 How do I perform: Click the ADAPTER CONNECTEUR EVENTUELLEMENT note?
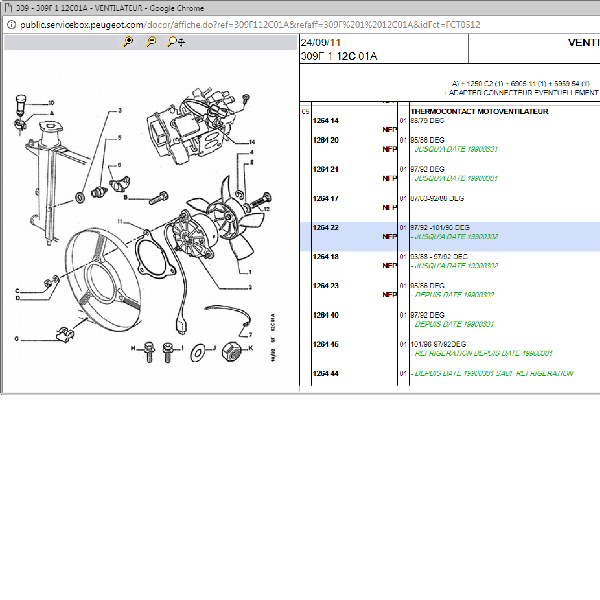tap(522, 93)
